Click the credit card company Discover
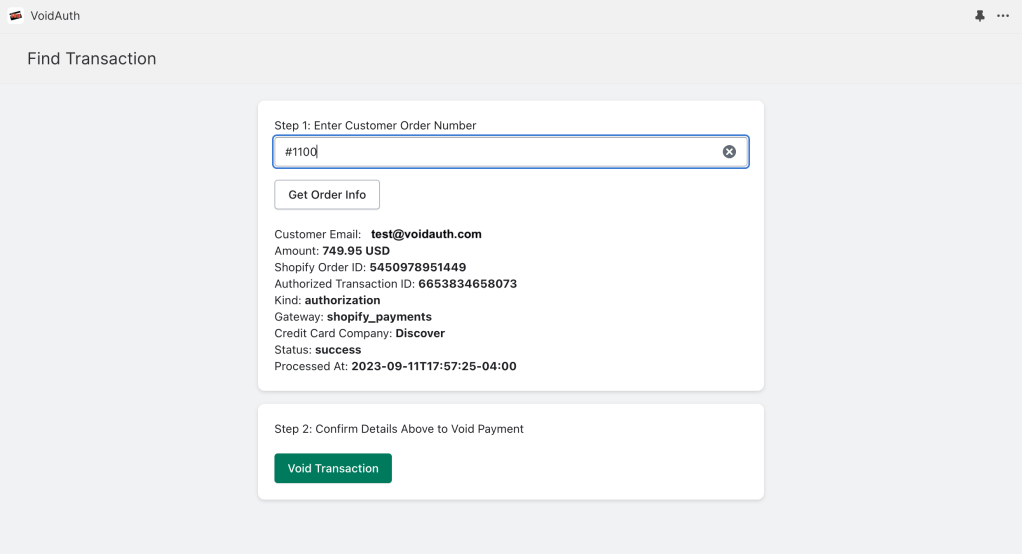This screenshot has width=1022, height=554. click(x=420, y=333)
